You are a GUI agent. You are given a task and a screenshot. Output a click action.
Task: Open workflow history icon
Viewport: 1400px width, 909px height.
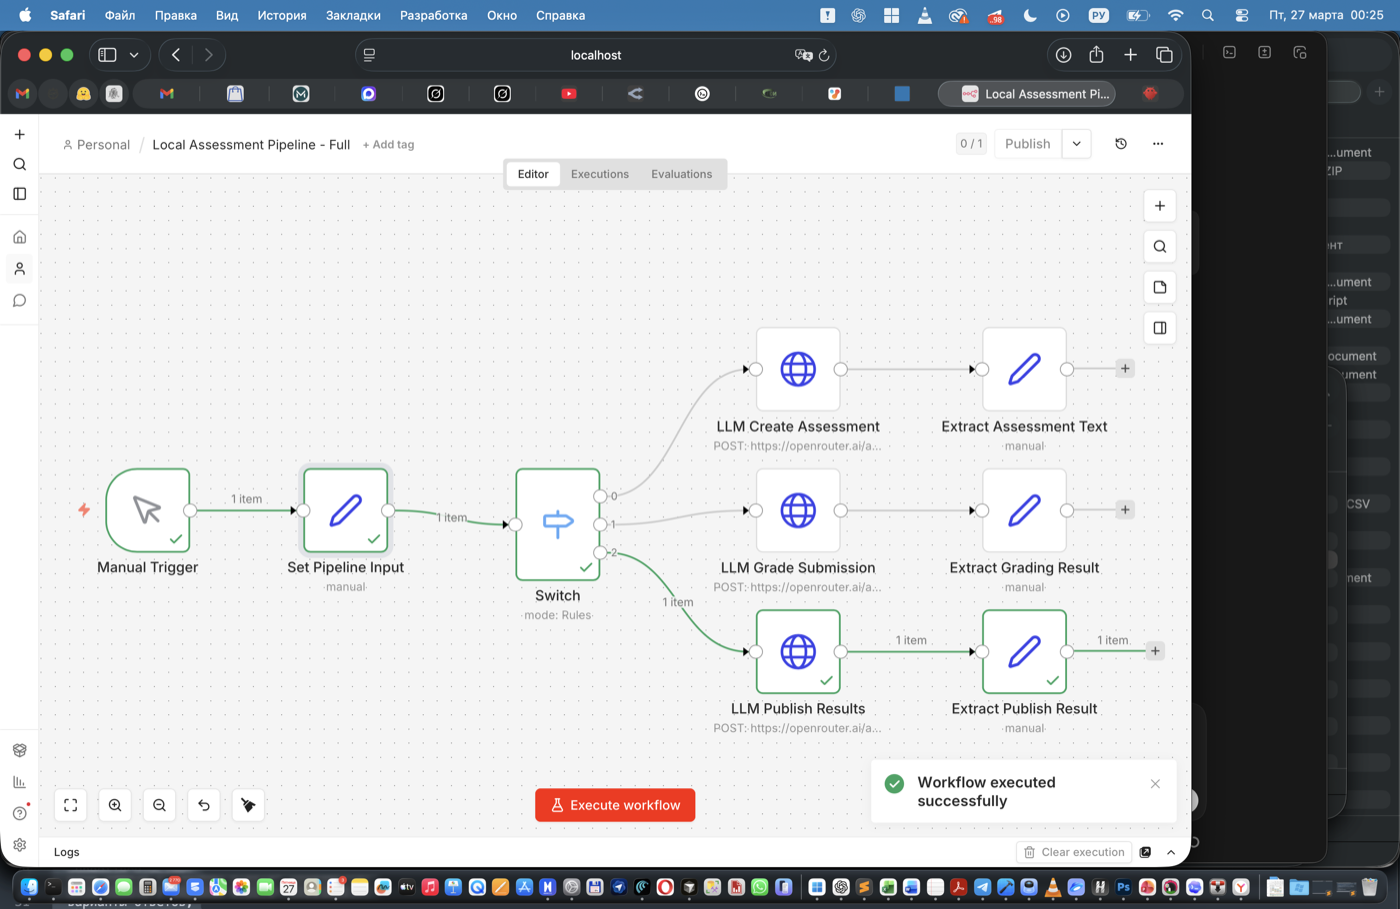pyautogui.click(x=1121, y=144)
